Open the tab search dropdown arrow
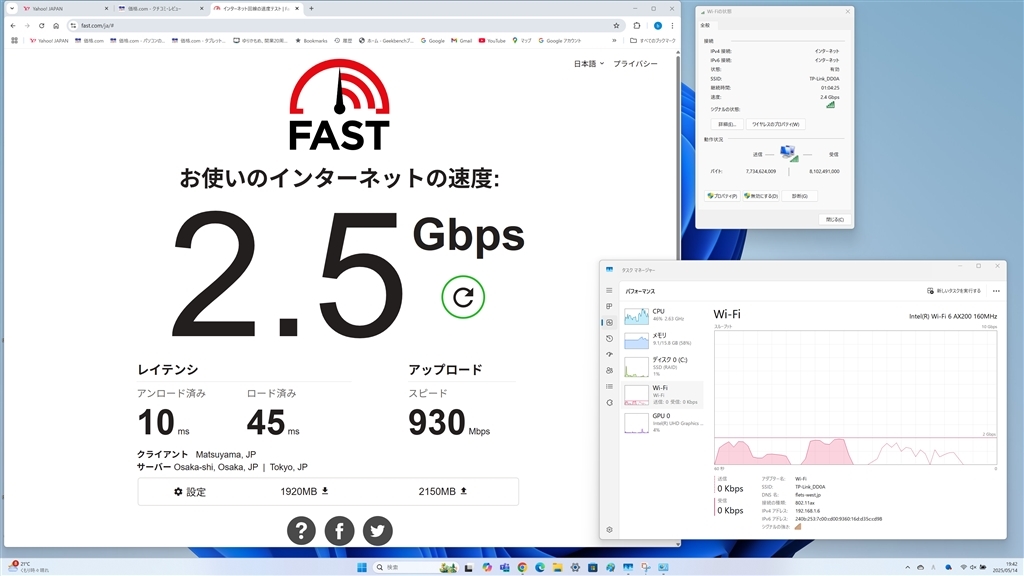This screenshot has width=1024, height=576. pos(12,8)
